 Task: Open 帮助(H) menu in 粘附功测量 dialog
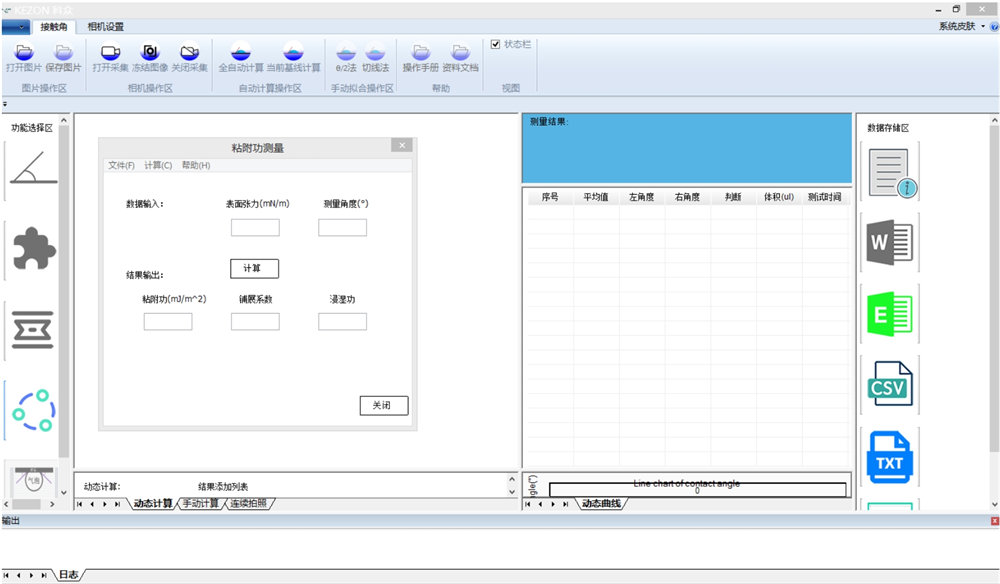pos(196,165)
